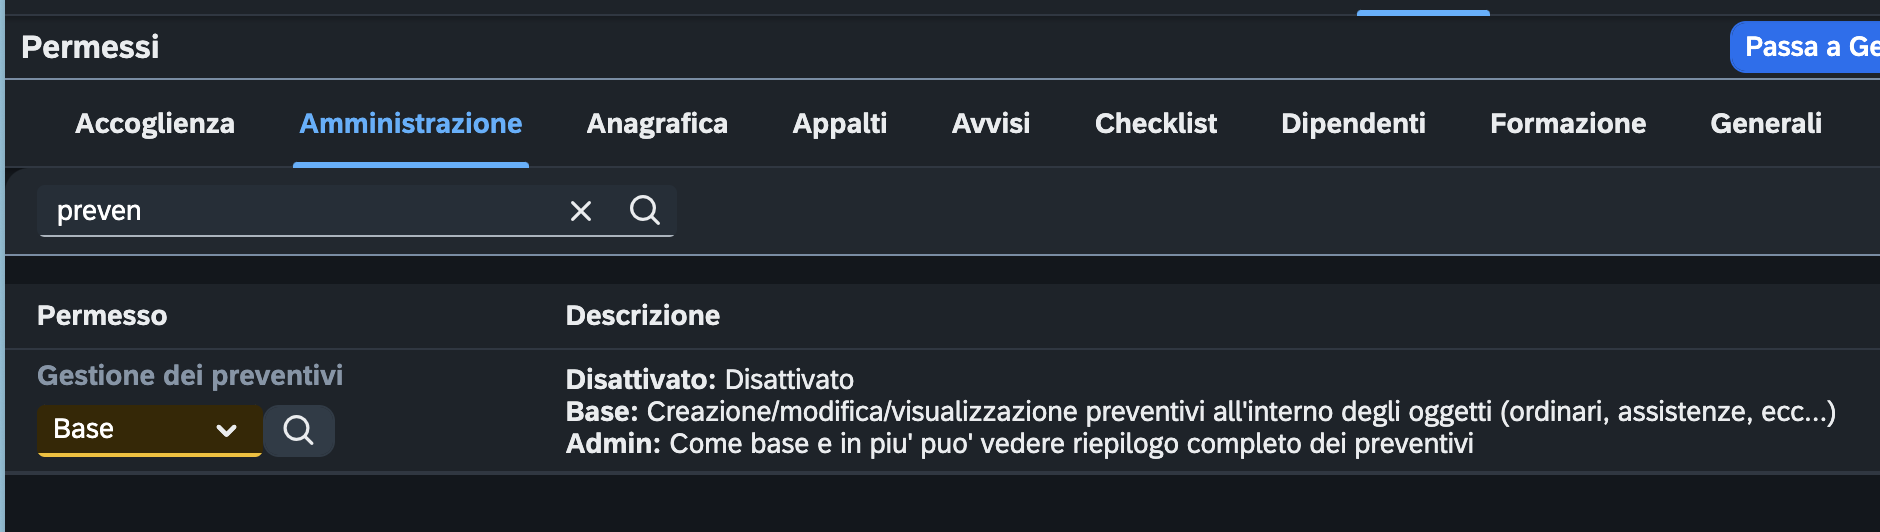Screen dimensions: 1880x532
Task: Select the 'Gestione dei preventivi' permission label
Action: coord(190,376)
